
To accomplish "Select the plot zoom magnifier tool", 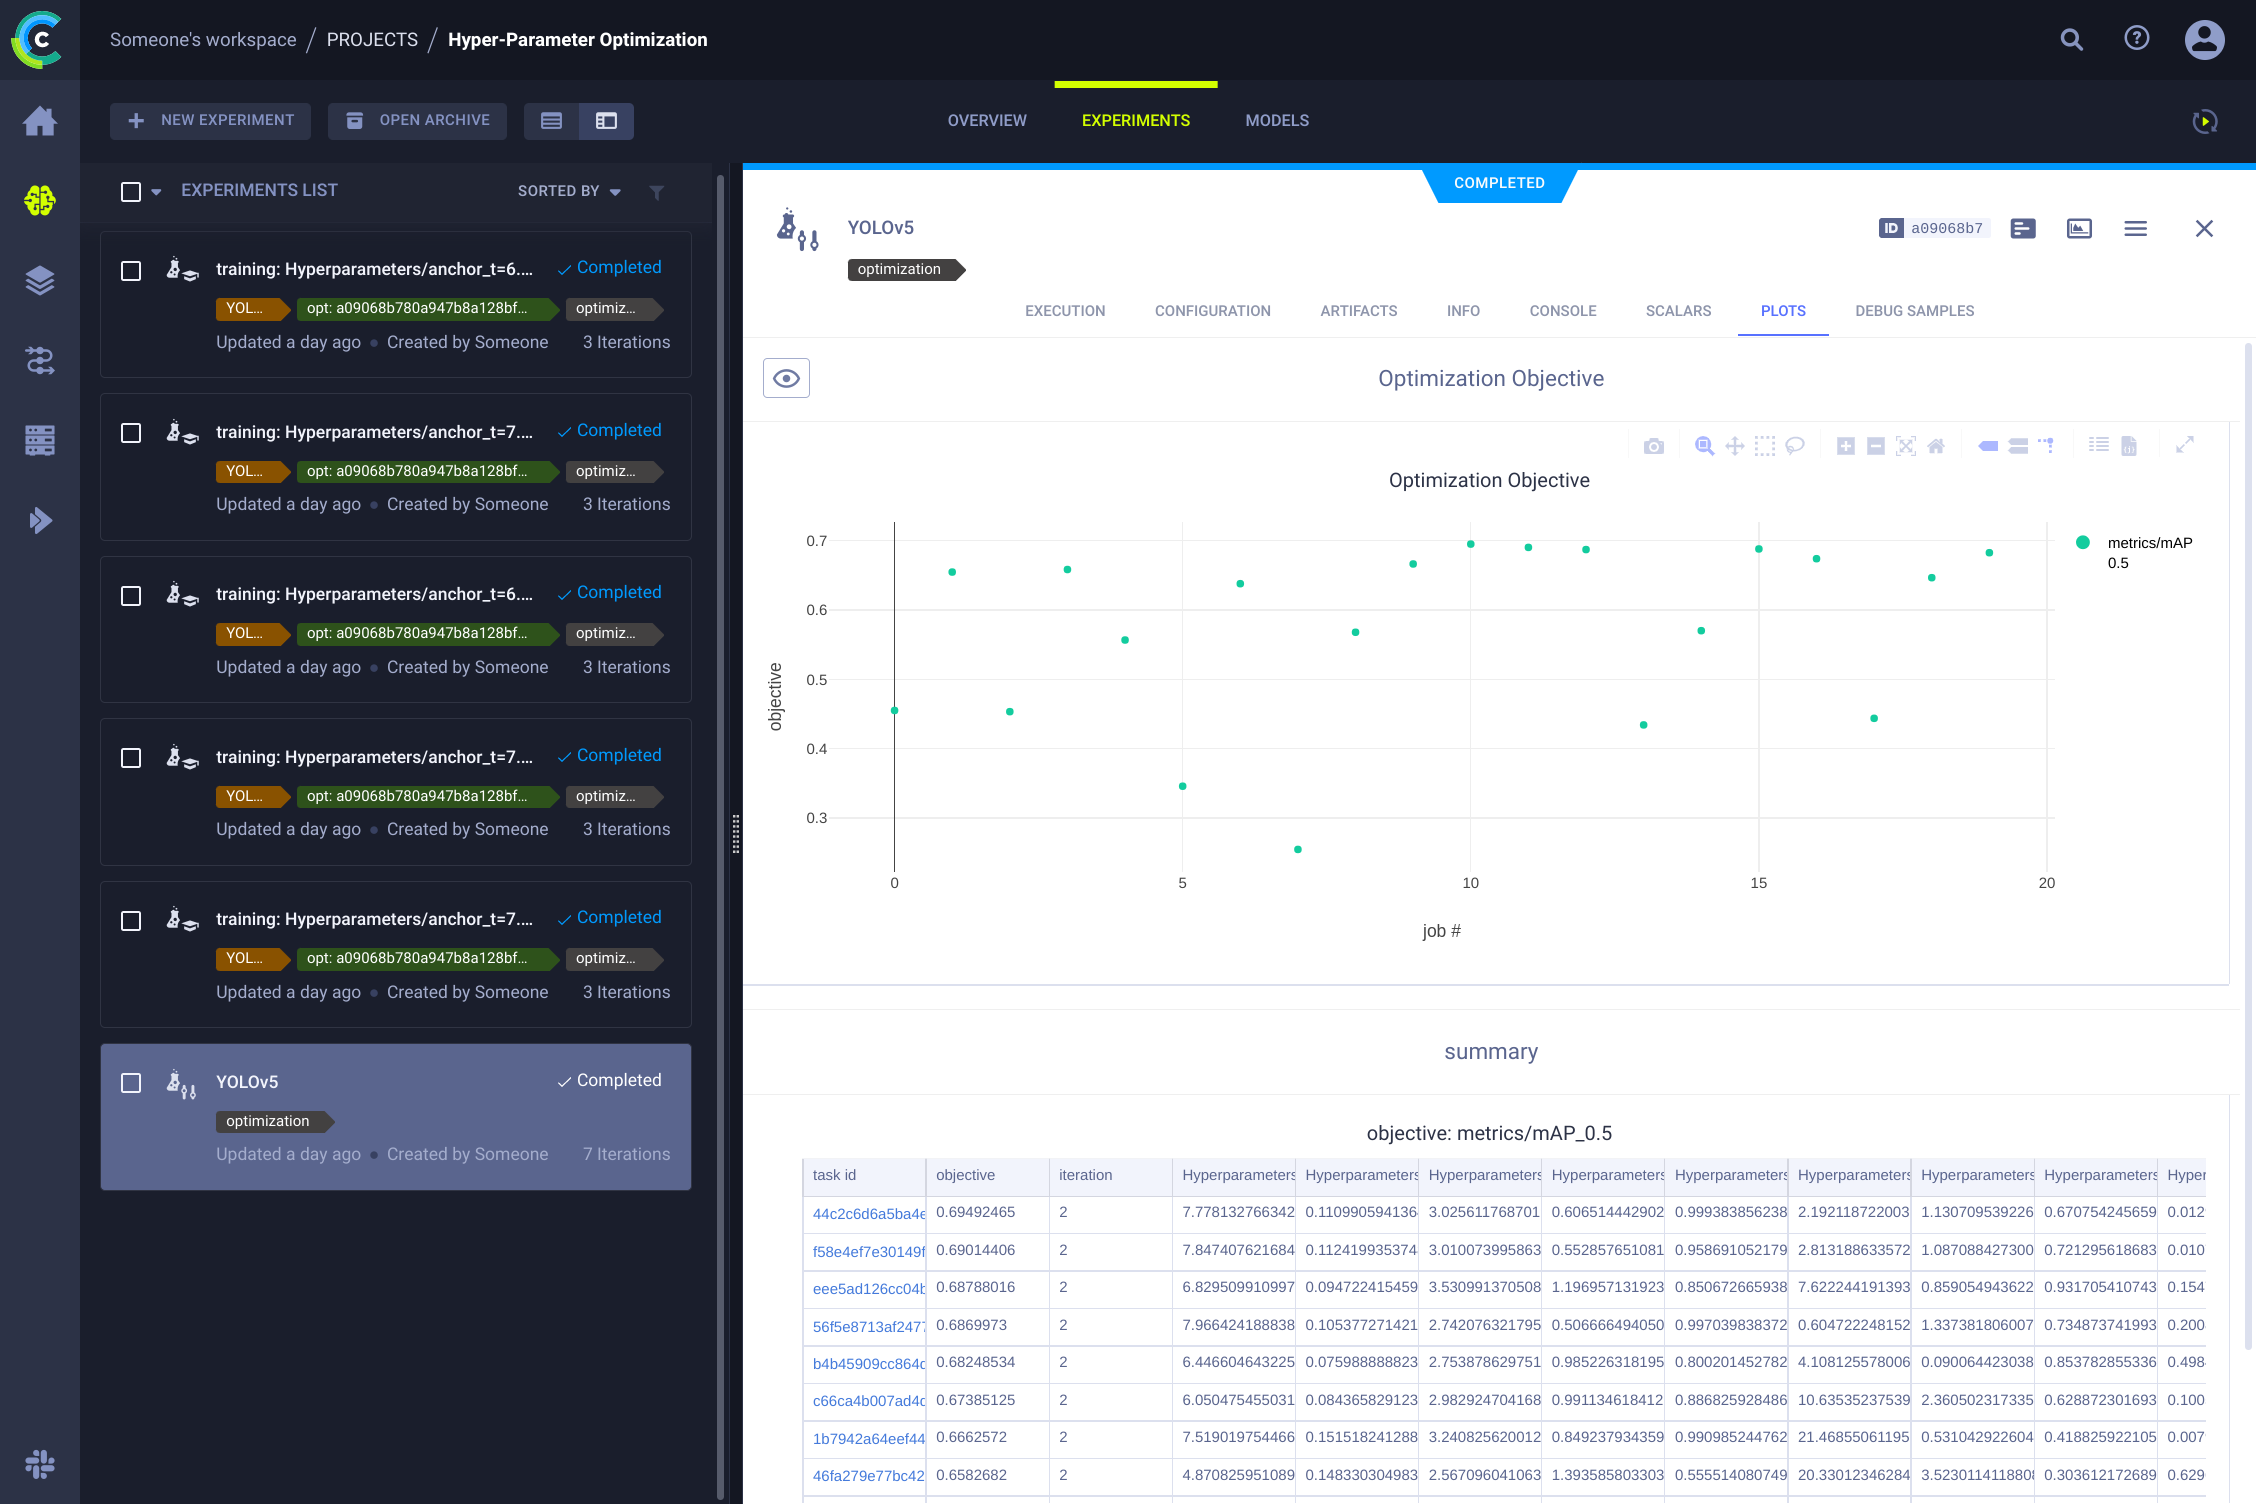I will pyautogui.click(x=1704, y=446).
